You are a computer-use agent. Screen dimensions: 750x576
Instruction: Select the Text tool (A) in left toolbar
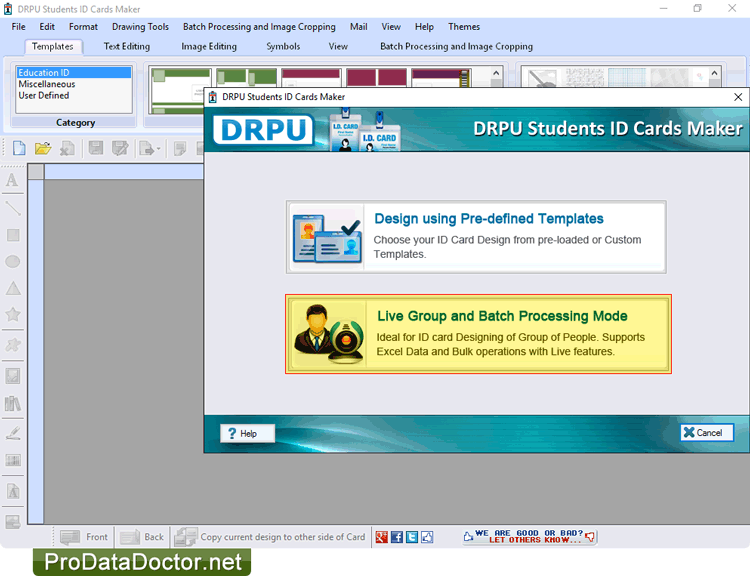[x=12, y=180]
